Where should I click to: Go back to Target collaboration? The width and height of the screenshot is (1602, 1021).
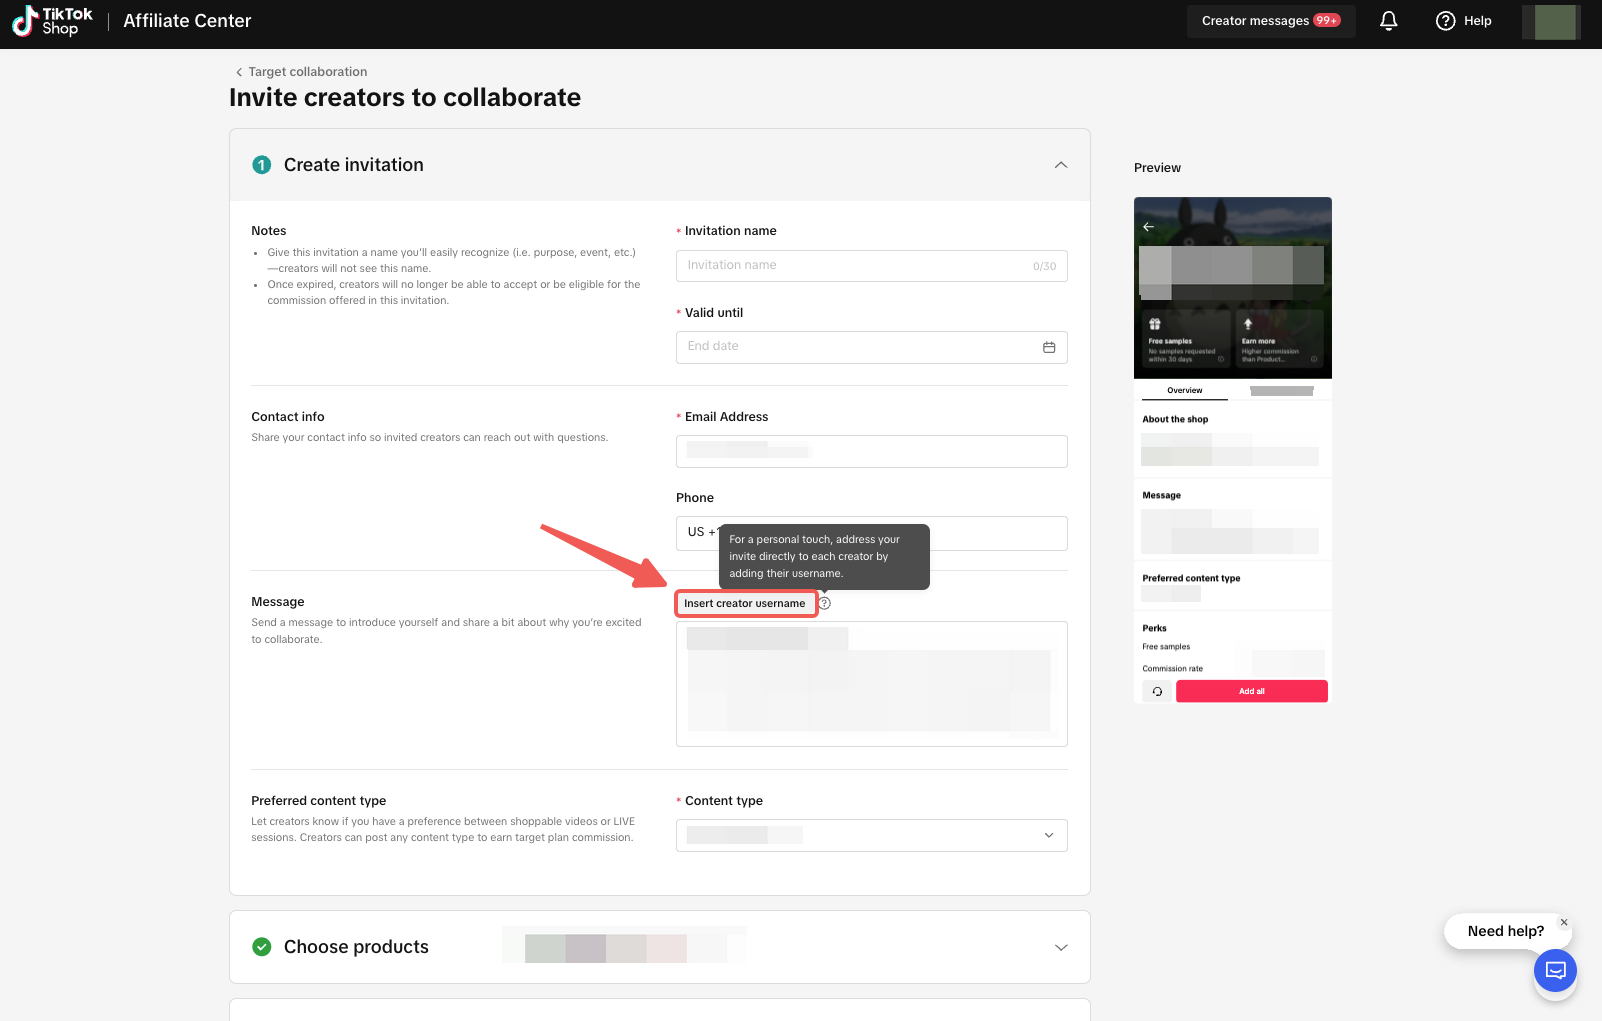click(x=301, y=72)
